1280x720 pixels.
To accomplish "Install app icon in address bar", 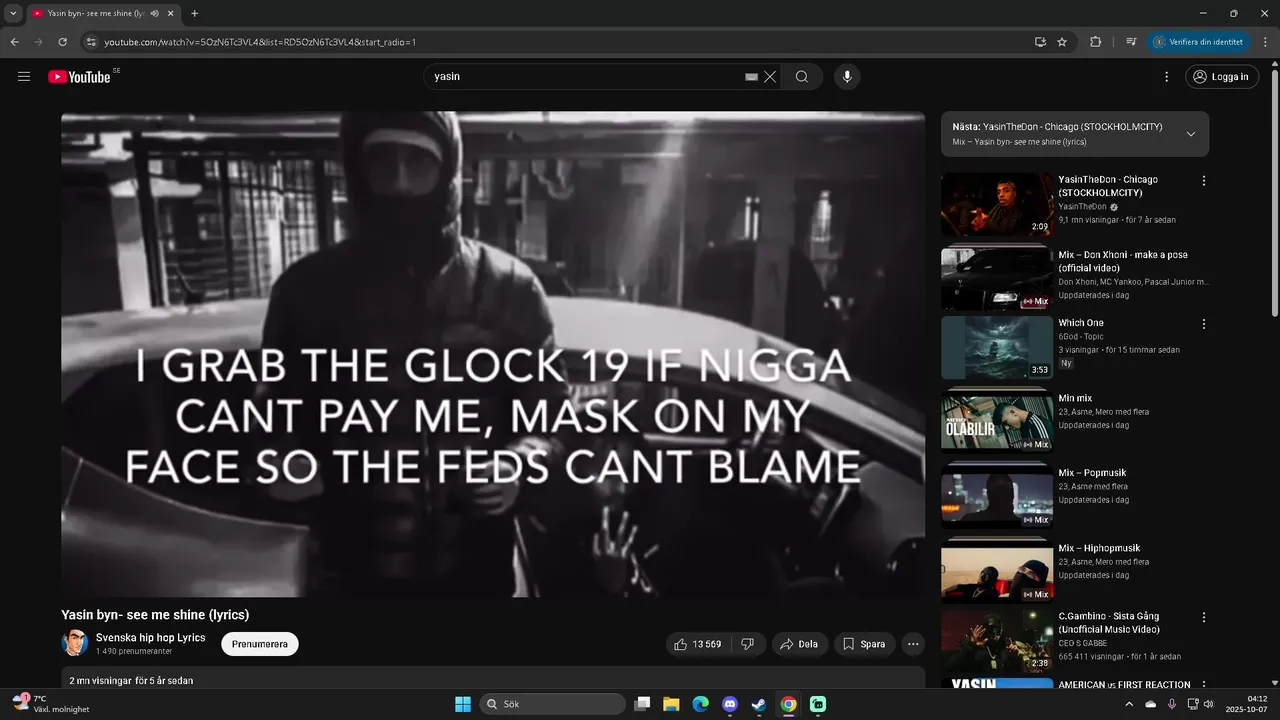I will pyautogui.click(x=1040, y=42).
